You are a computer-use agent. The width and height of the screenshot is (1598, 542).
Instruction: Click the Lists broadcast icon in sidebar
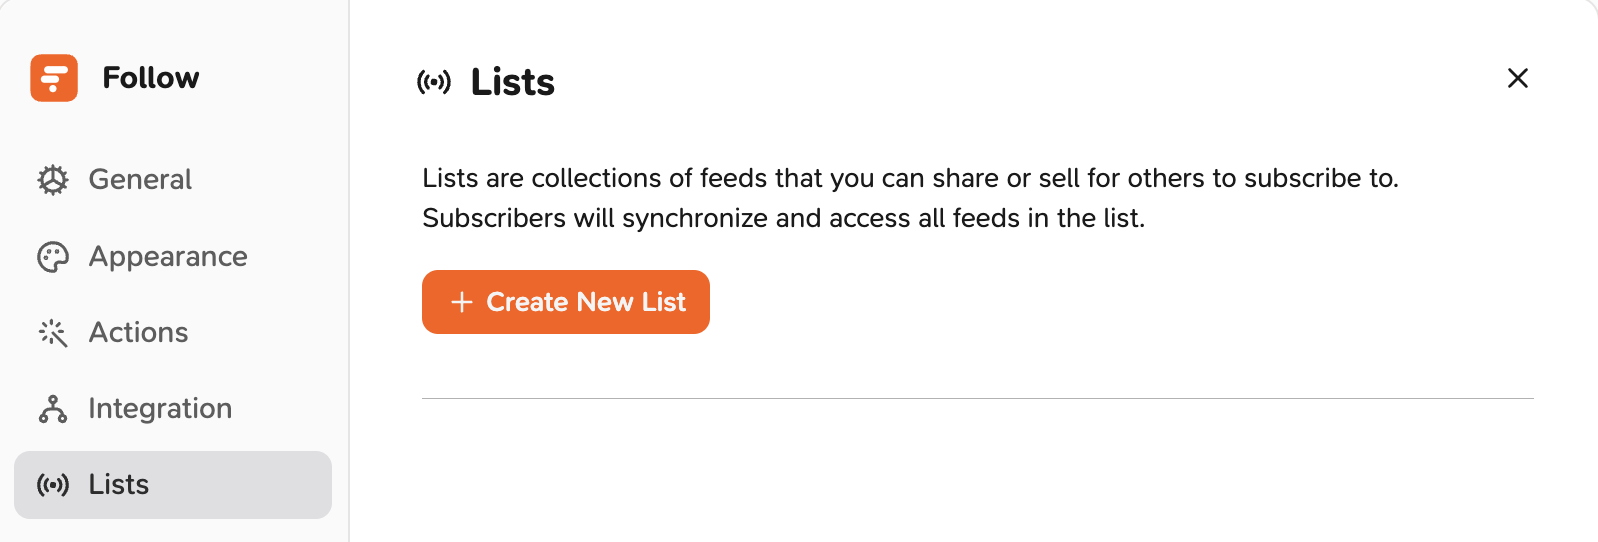click(x=53, y=485)
